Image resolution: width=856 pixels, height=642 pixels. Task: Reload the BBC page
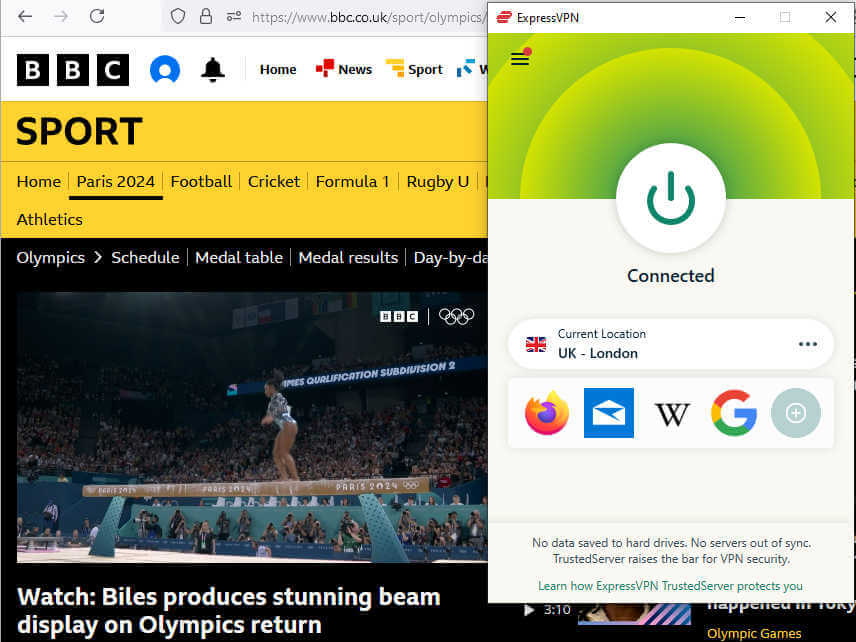pos(97,16)
